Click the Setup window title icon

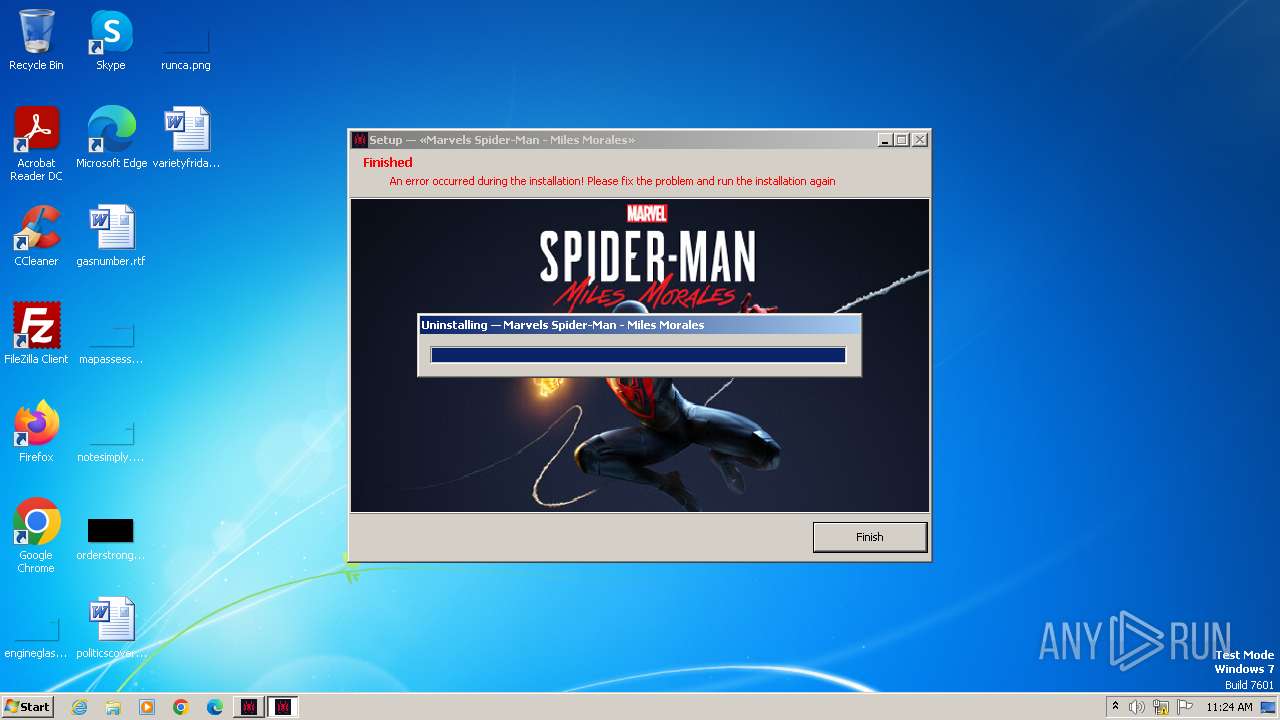360,140
